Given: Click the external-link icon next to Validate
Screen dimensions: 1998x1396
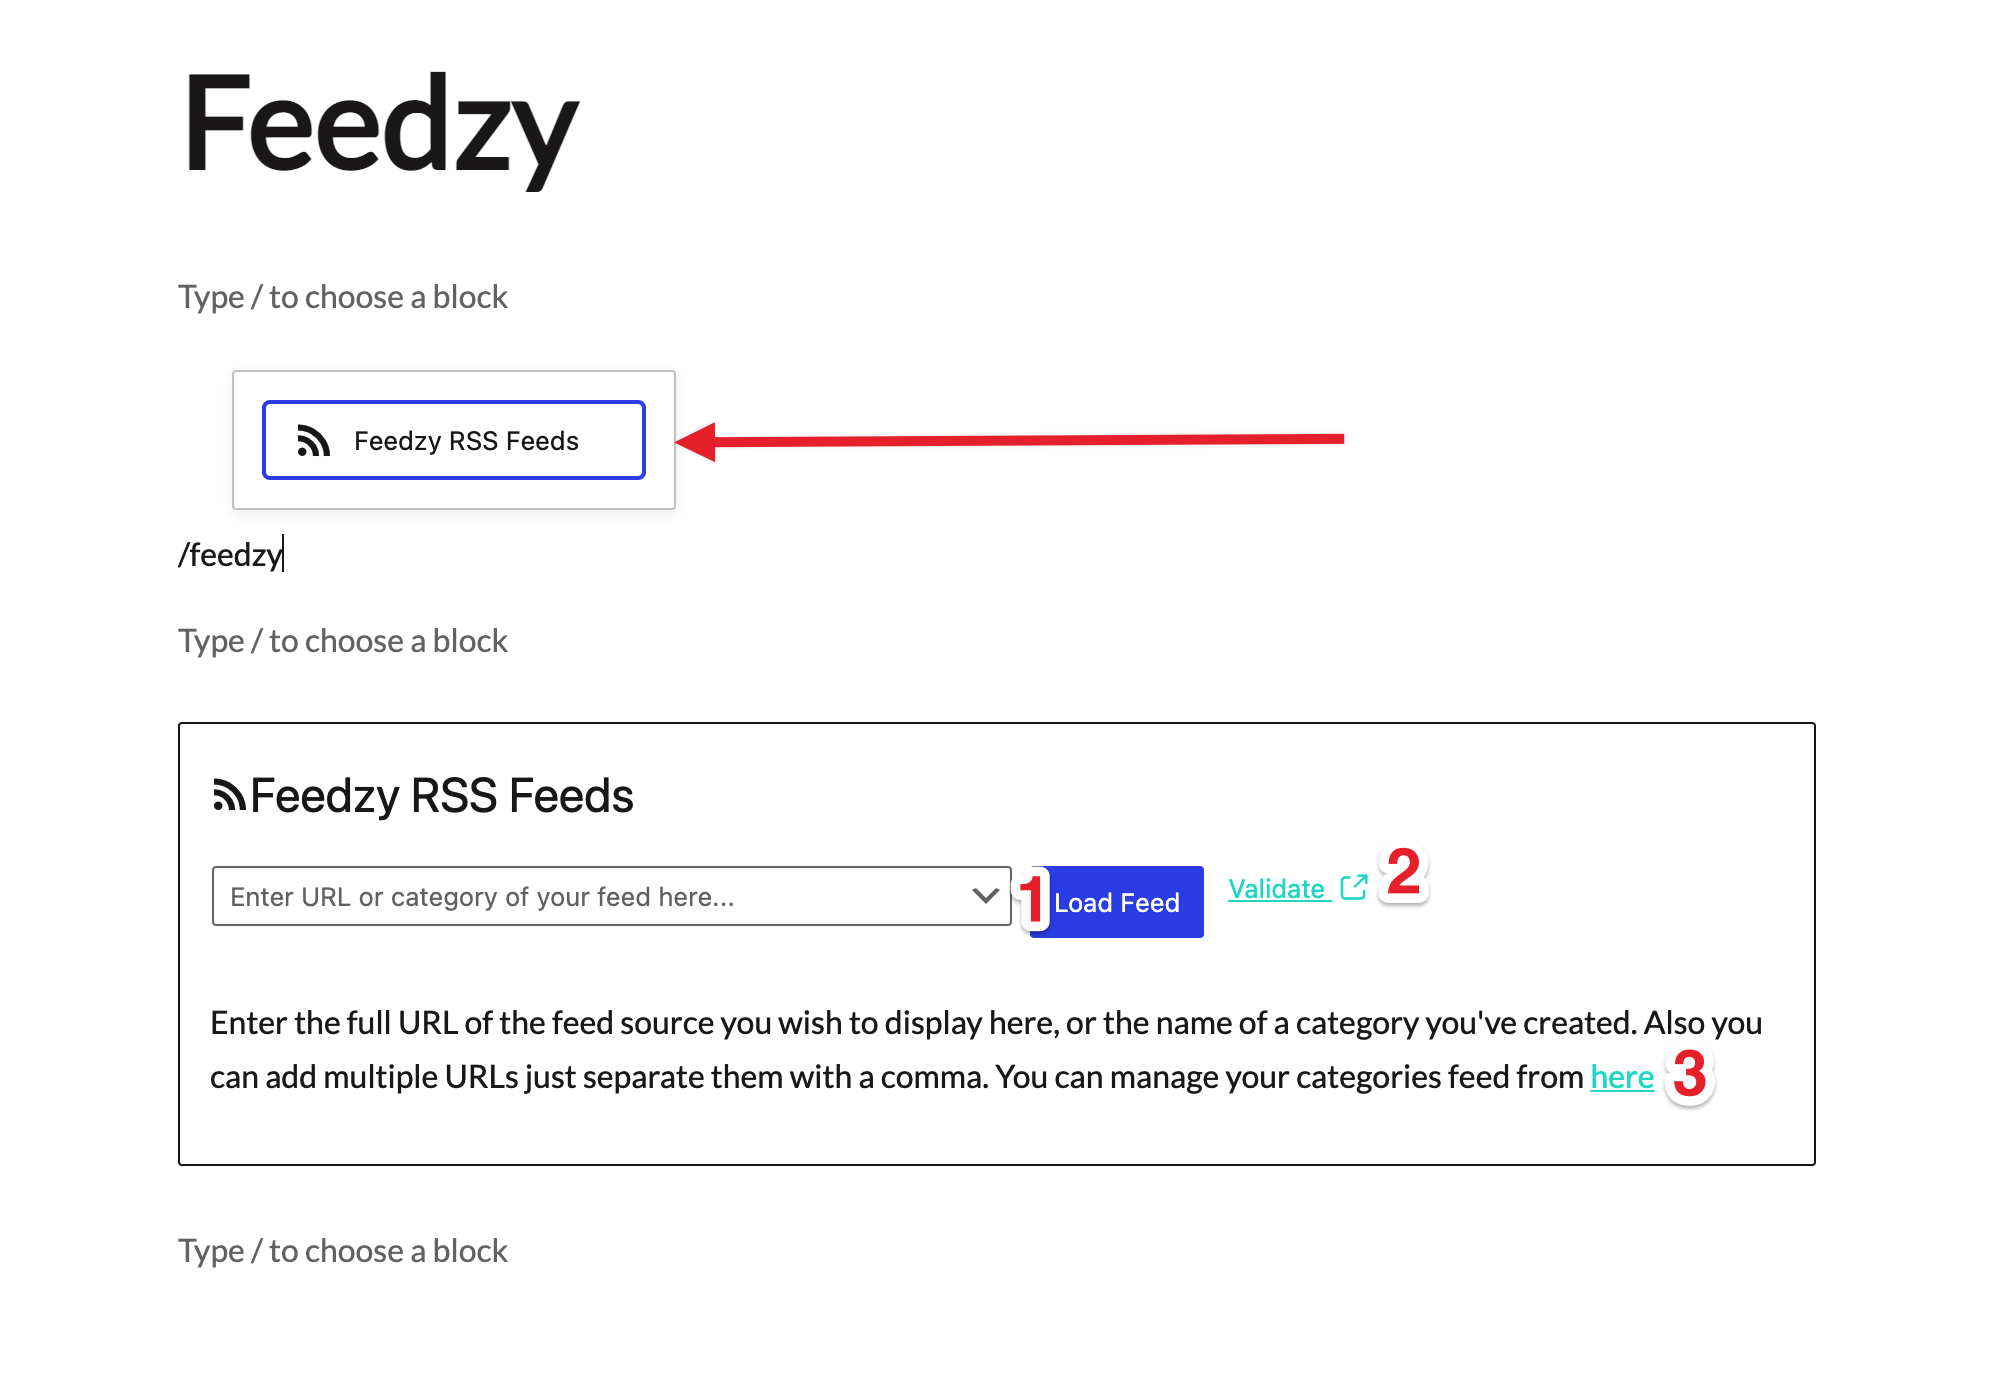Looking at the screenshot, I should pos(1354,887).
